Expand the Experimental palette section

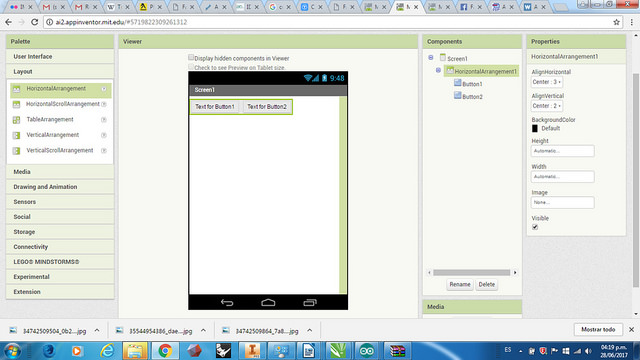pyautogui.click(x=60, y=277)
